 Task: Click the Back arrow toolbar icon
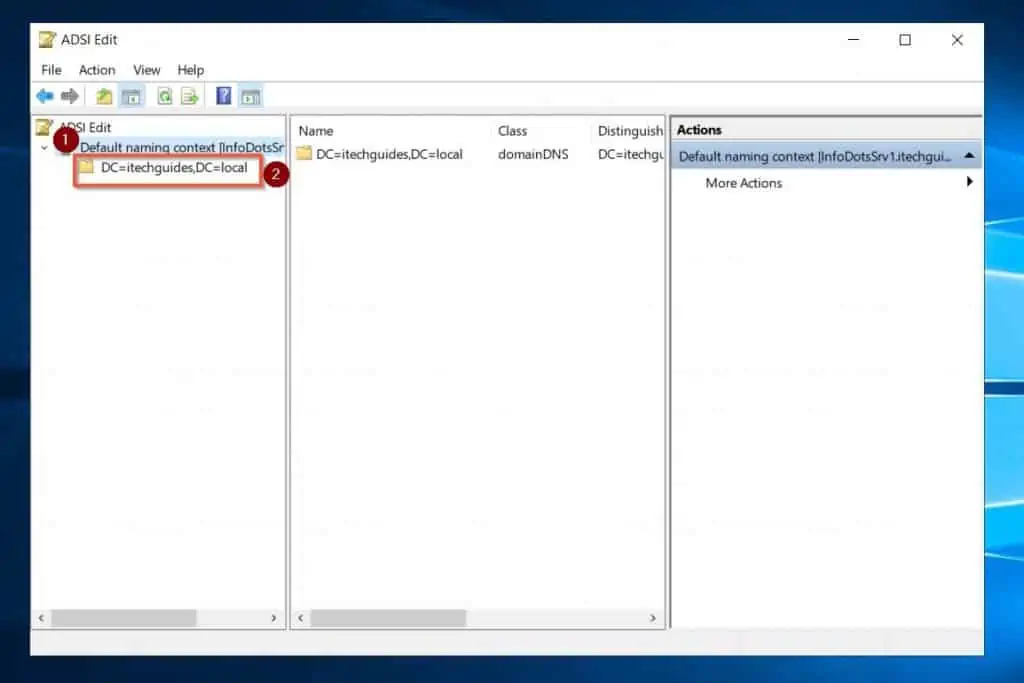pyautogui.click(x=44, y=97)
